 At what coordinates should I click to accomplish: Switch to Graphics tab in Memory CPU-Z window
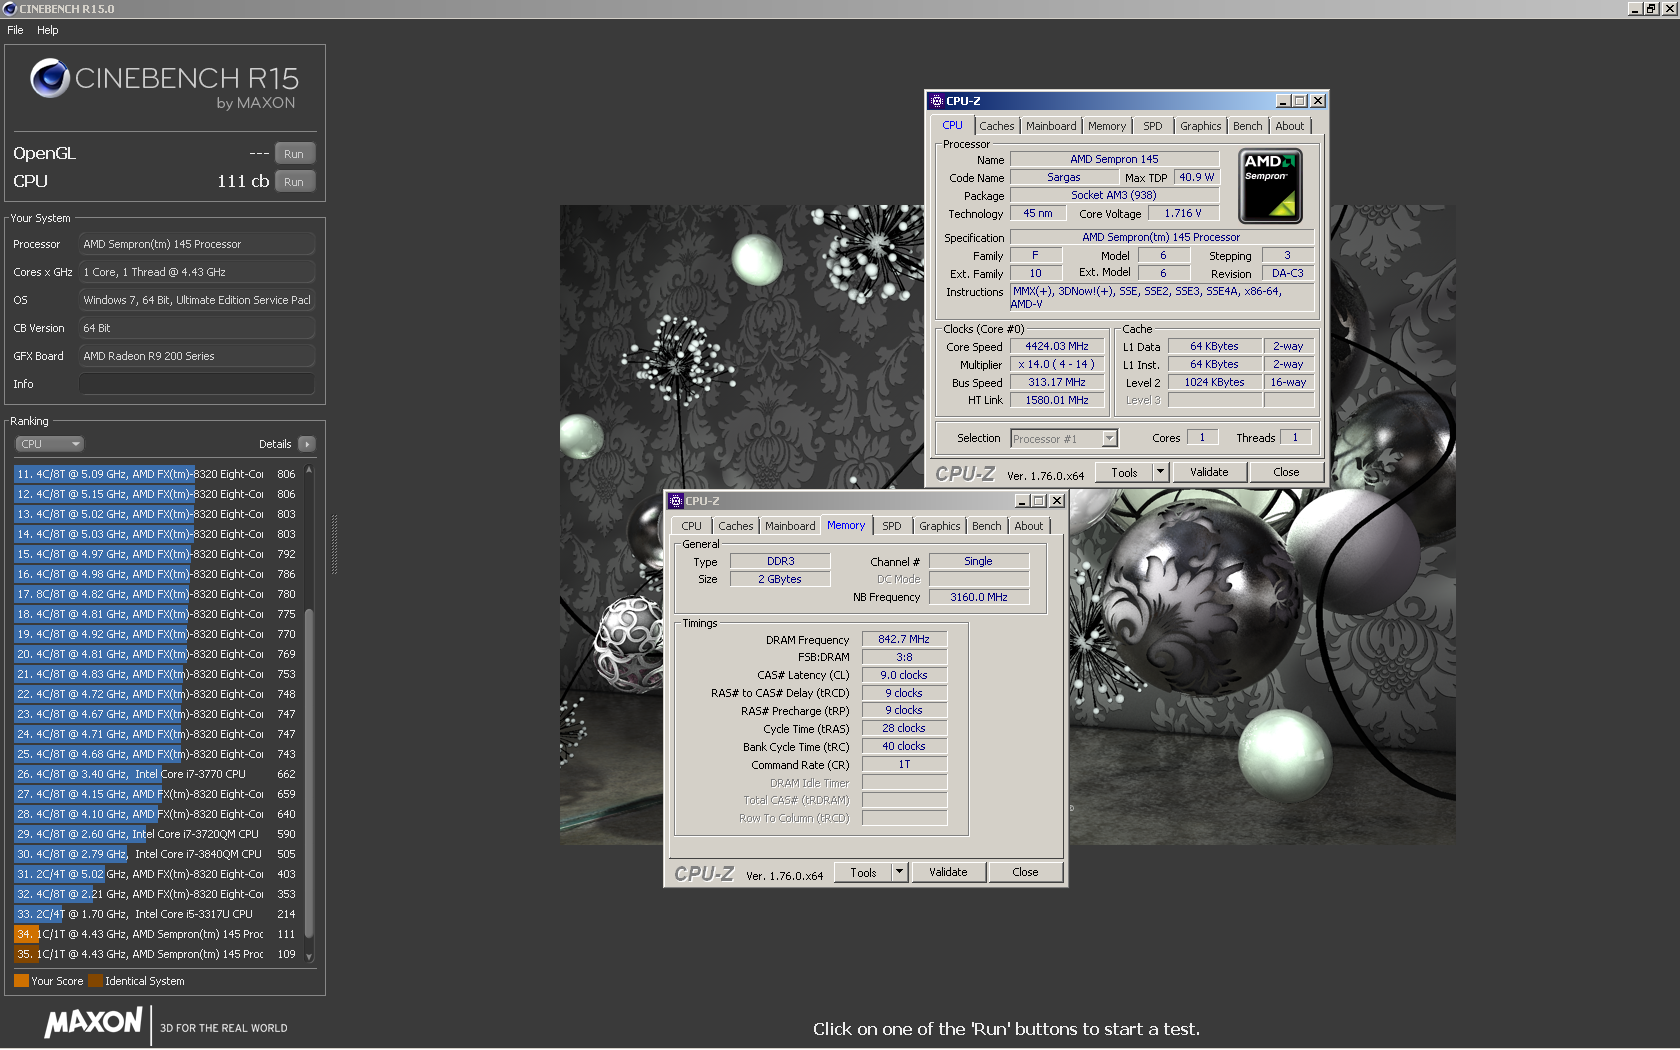[939, 526]
